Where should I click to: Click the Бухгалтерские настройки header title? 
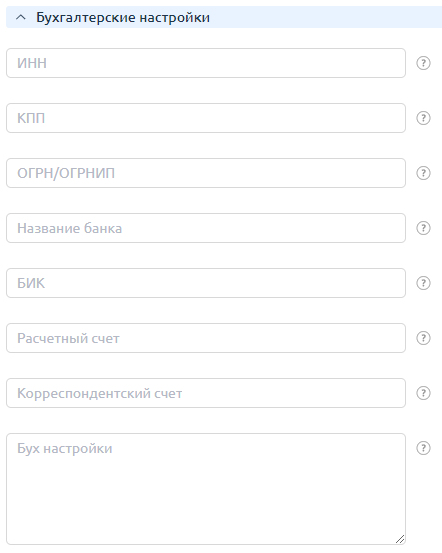pos(123,17)
